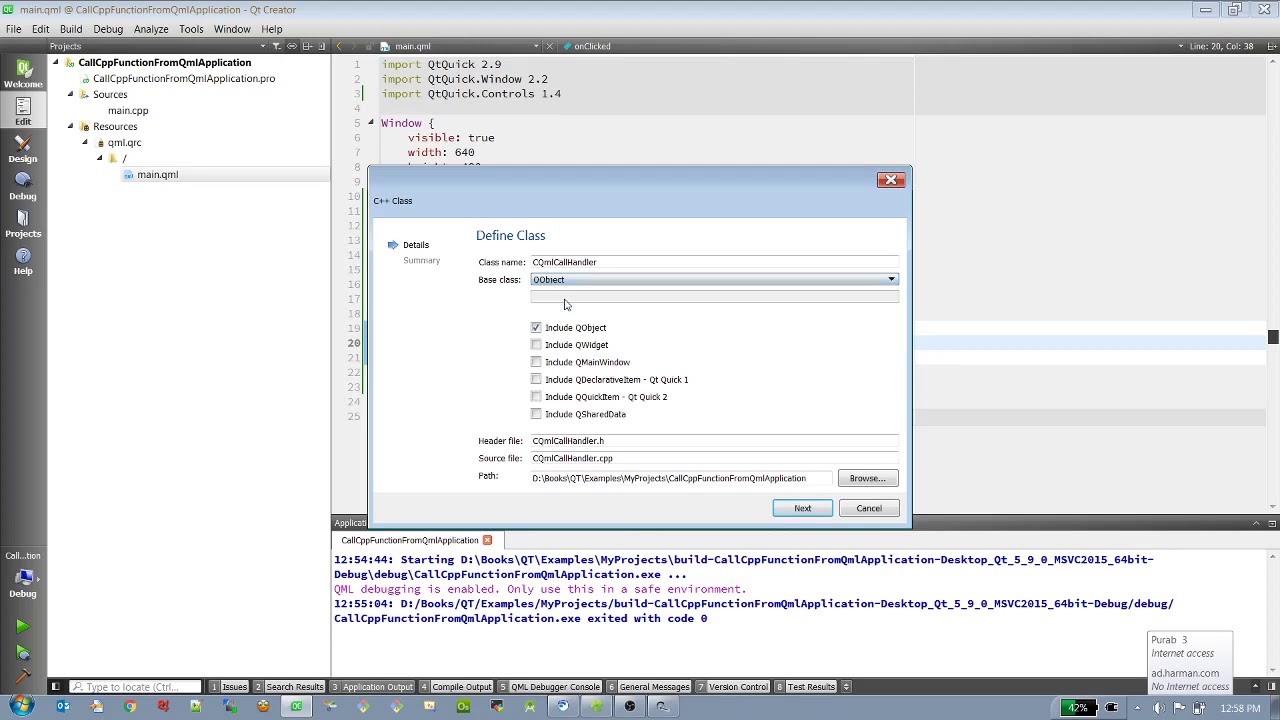Collapse the / prefix folder
1280x720 pixels.
tap(99, 159)
